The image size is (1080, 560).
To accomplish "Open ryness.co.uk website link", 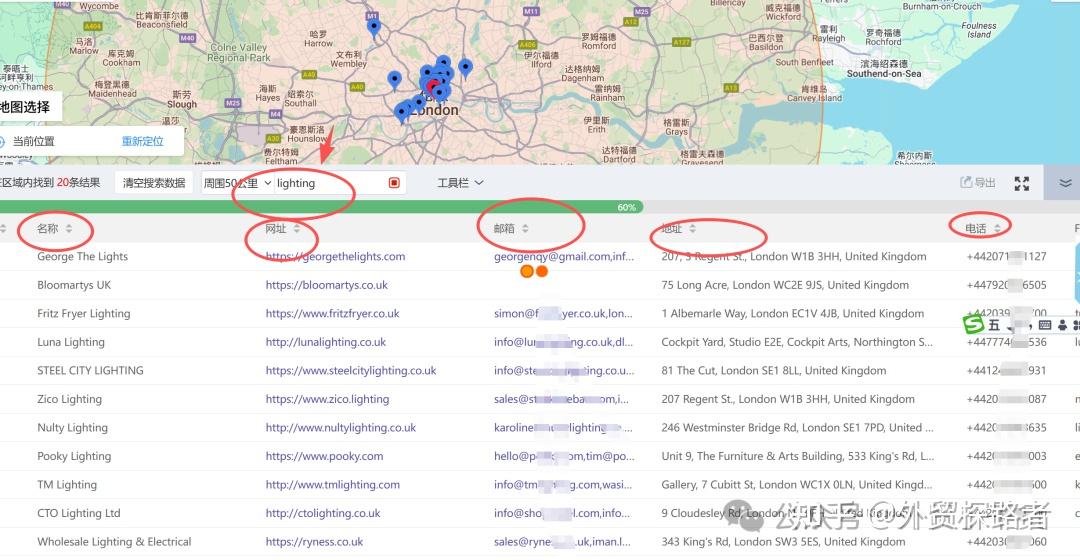I will point(314,542).
